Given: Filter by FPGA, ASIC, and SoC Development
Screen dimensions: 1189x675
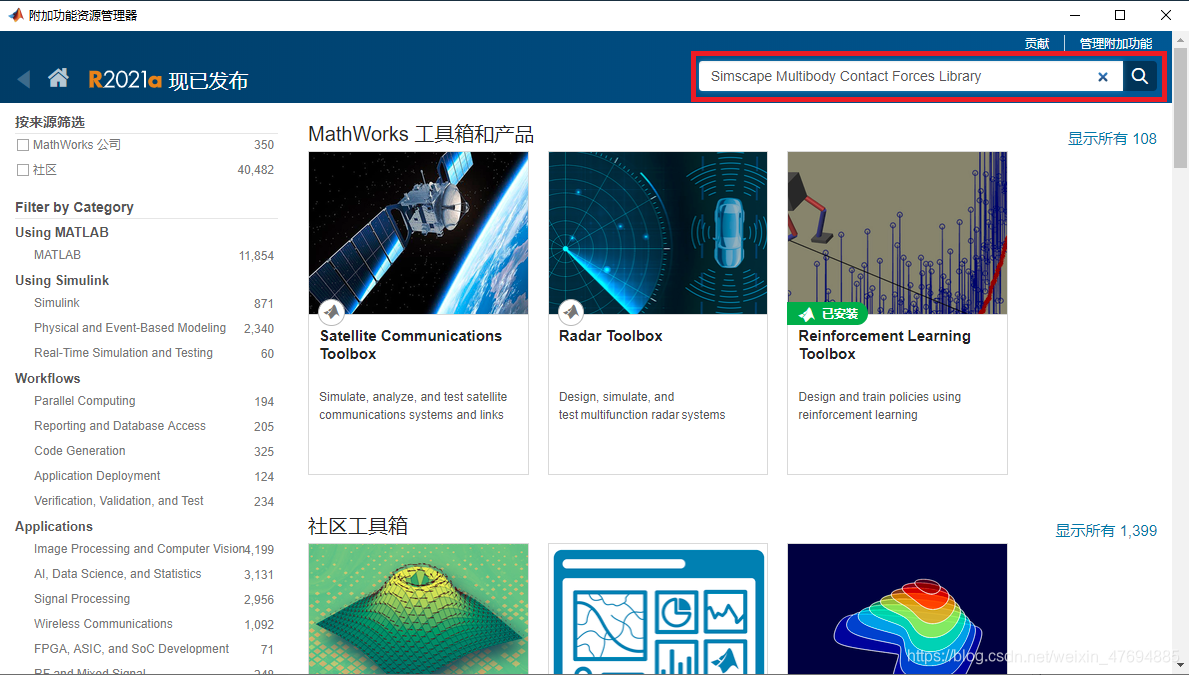Looking at the screenshot, I should [x=131, y=648].
